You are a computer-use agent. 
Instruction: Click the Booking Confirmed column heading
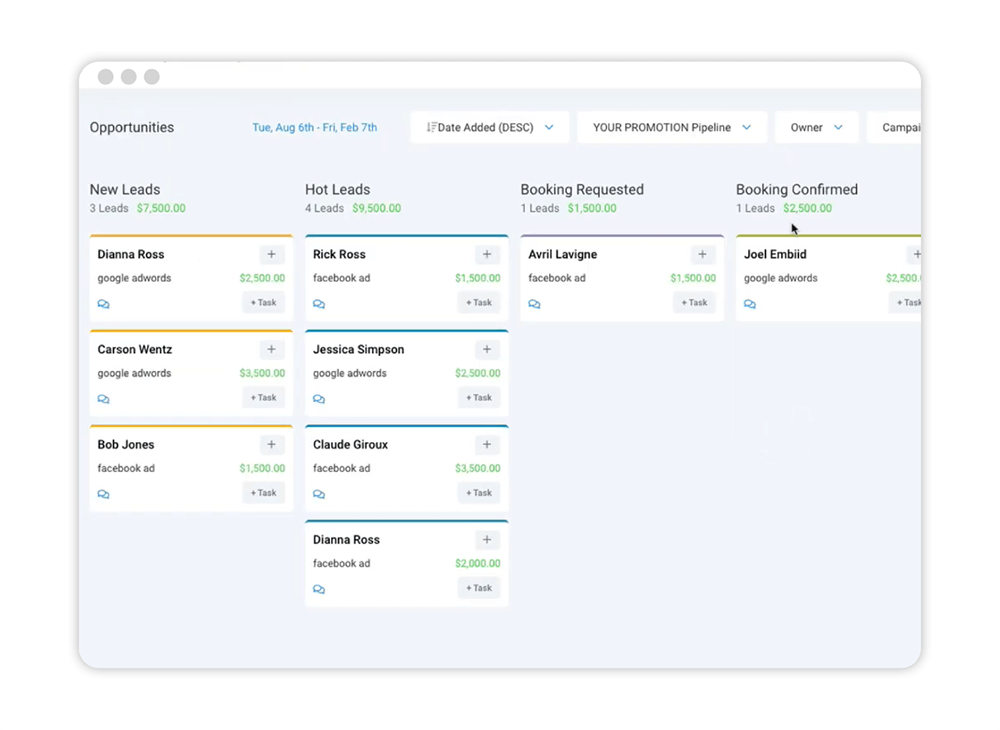[797, 189]
